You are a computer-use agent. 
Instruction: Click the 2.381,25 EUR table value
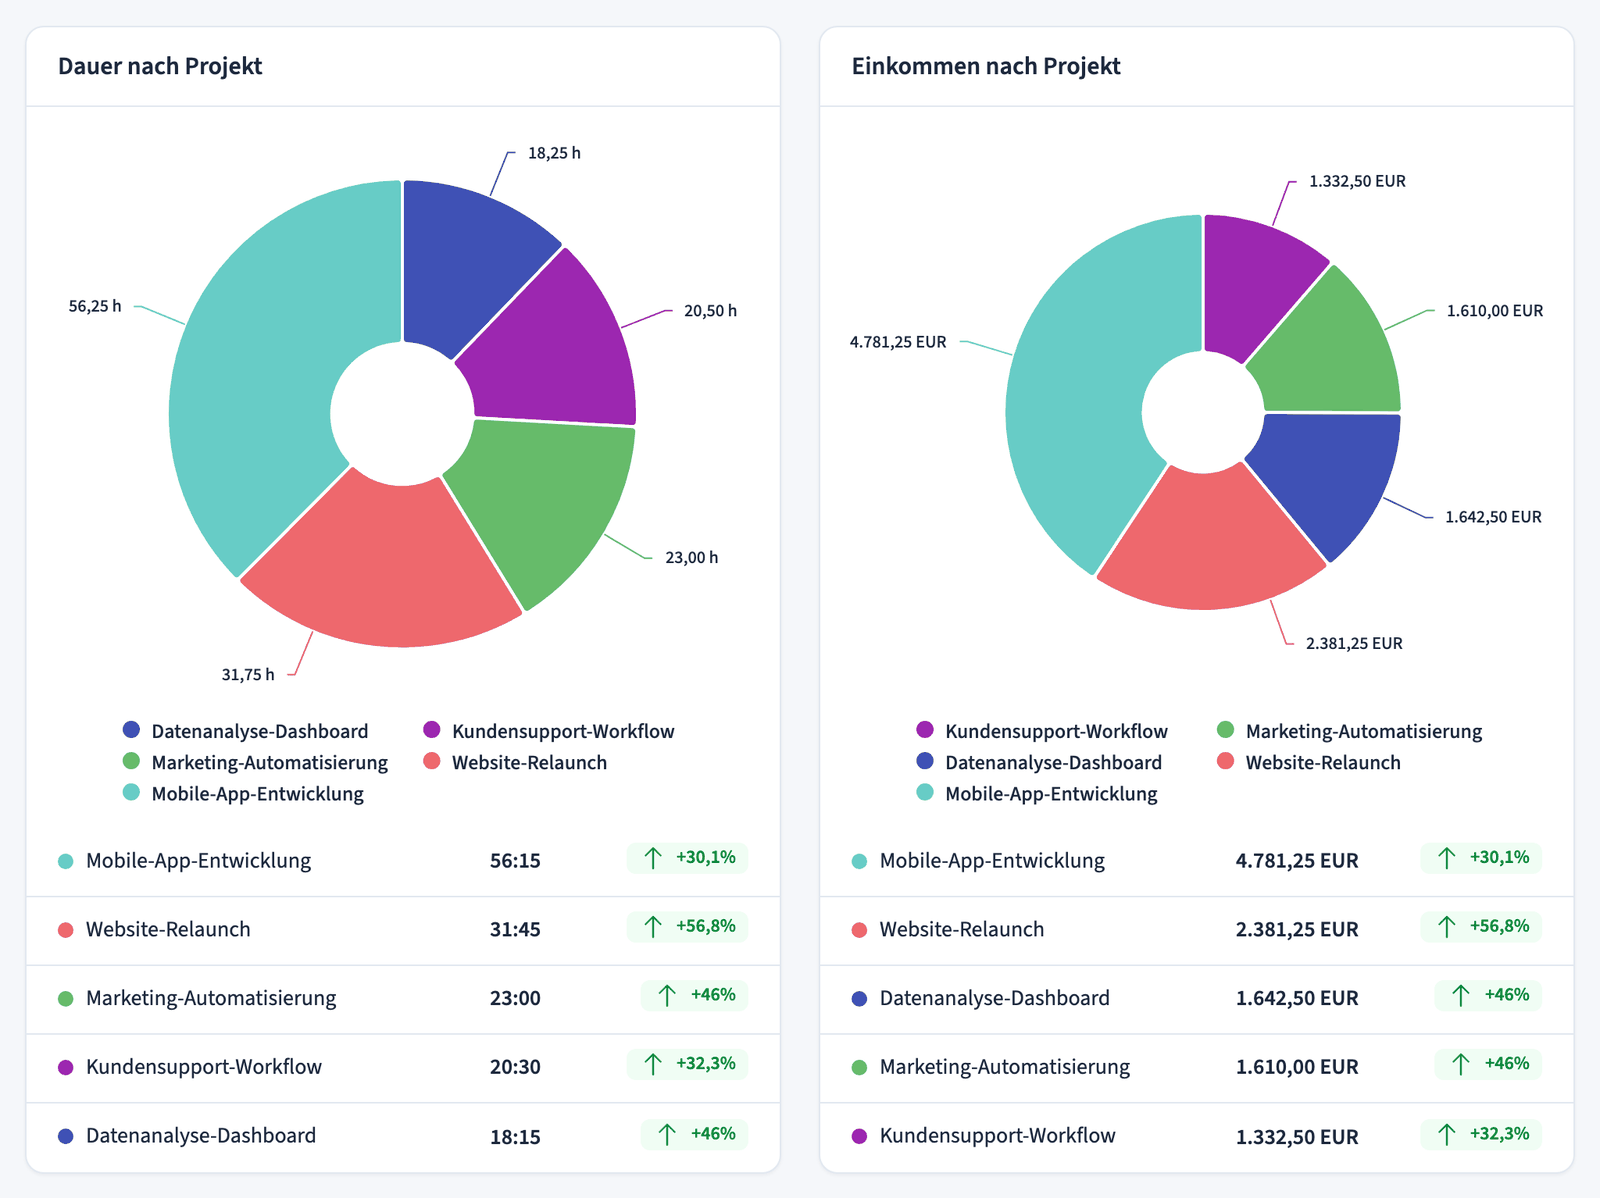1297,930
